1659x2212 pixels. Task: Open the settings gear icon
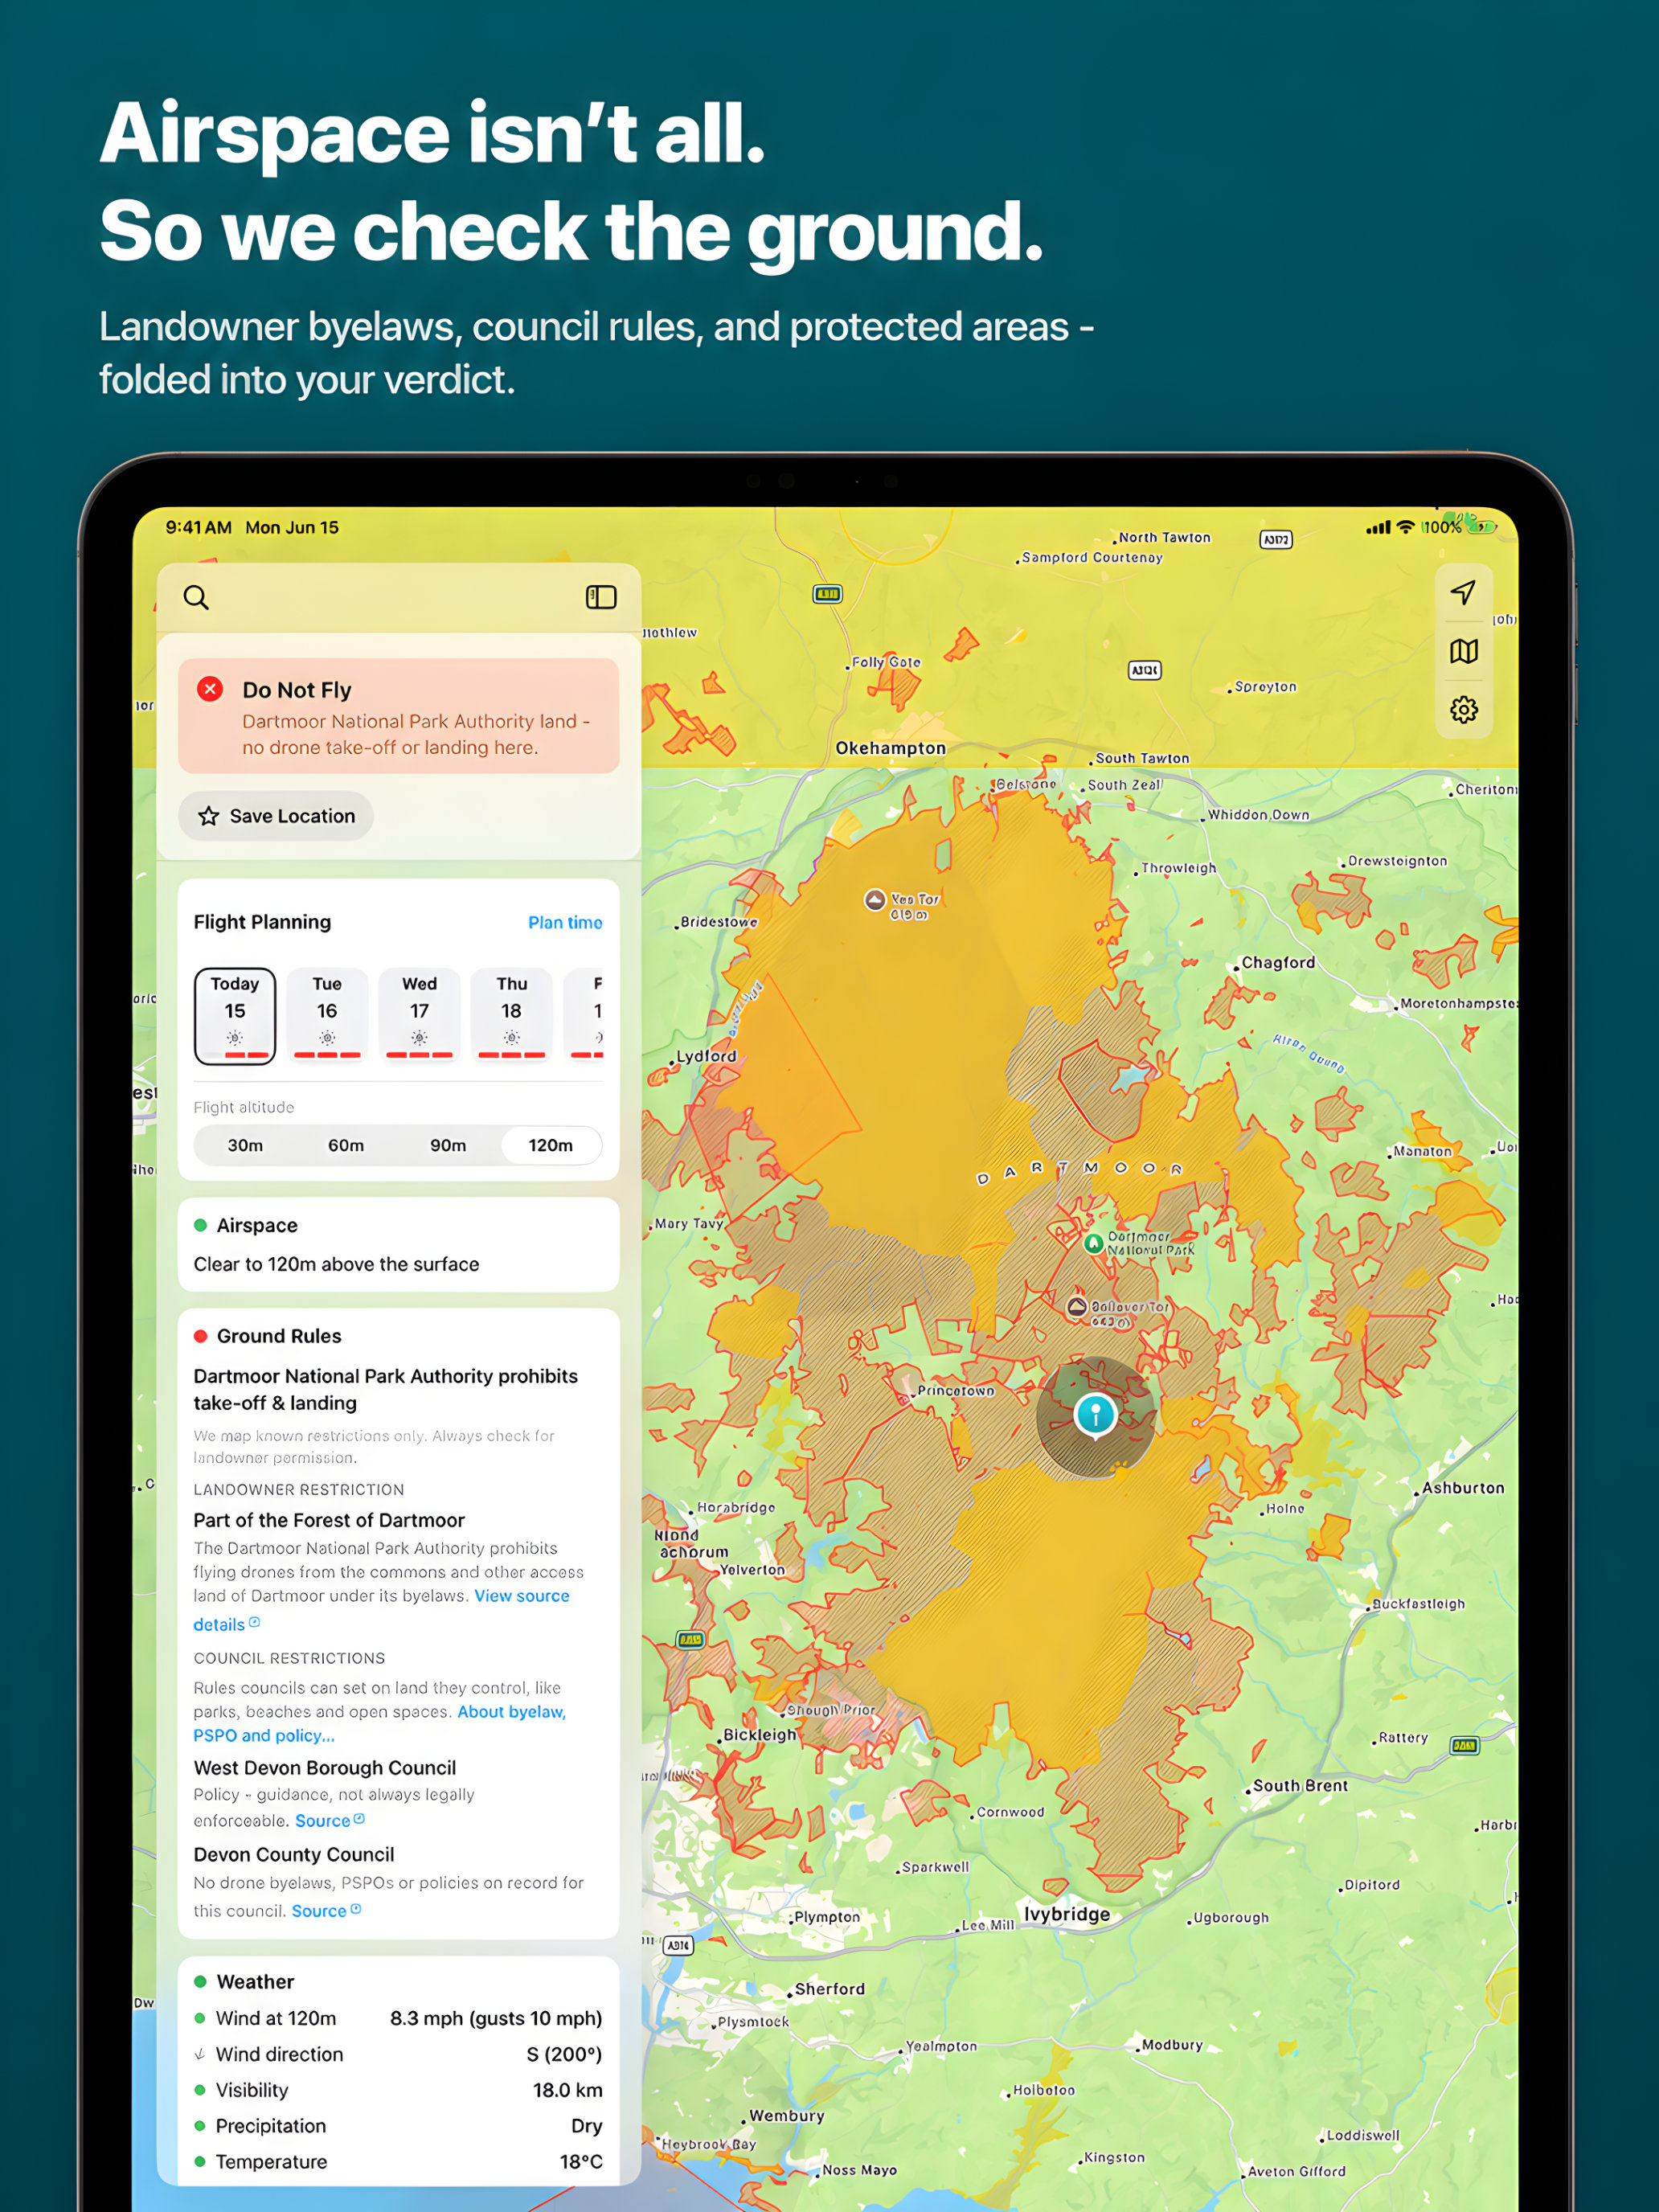point(1463,710)
